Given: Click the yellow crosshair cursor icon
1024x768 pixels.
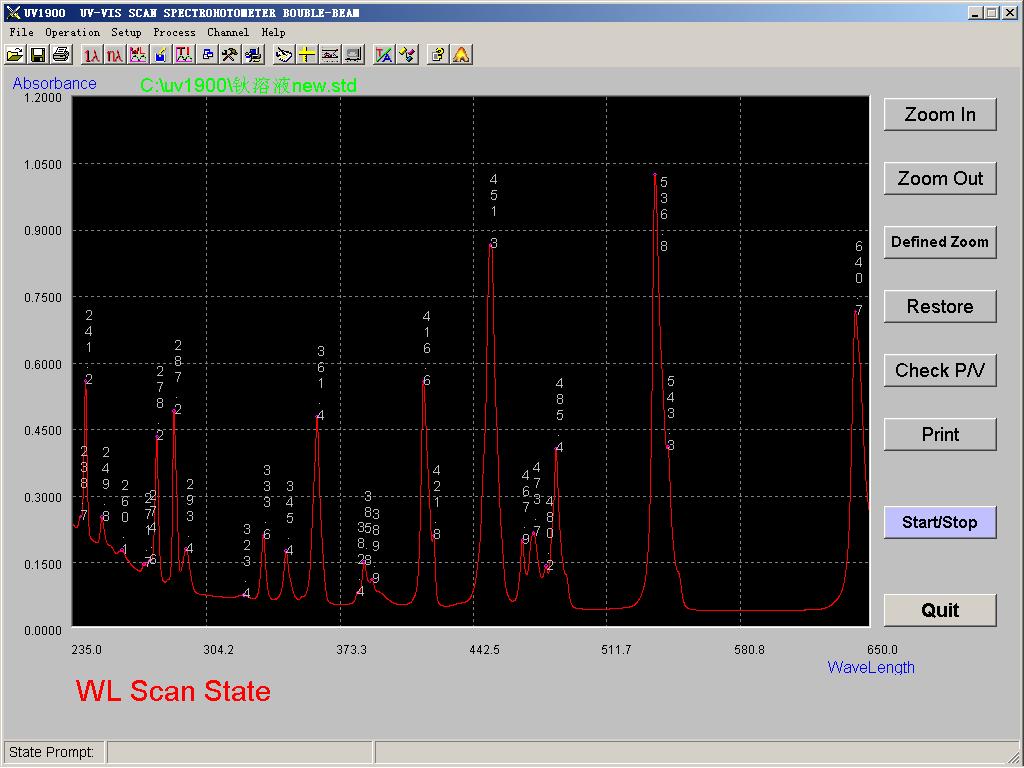Looking at the screenshot, I should click(307, 54).
